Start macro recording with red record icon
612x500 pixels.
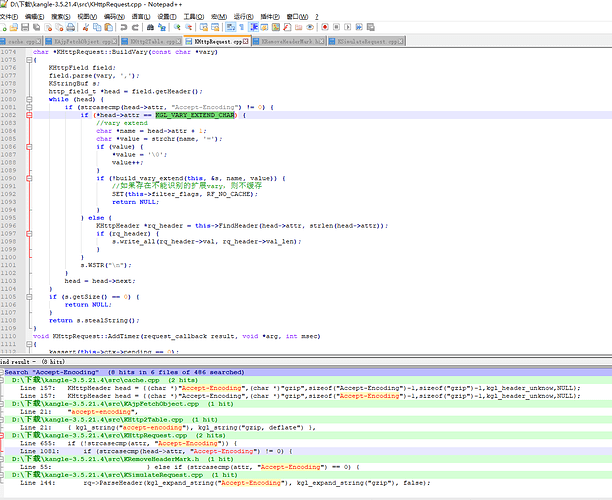325,27
